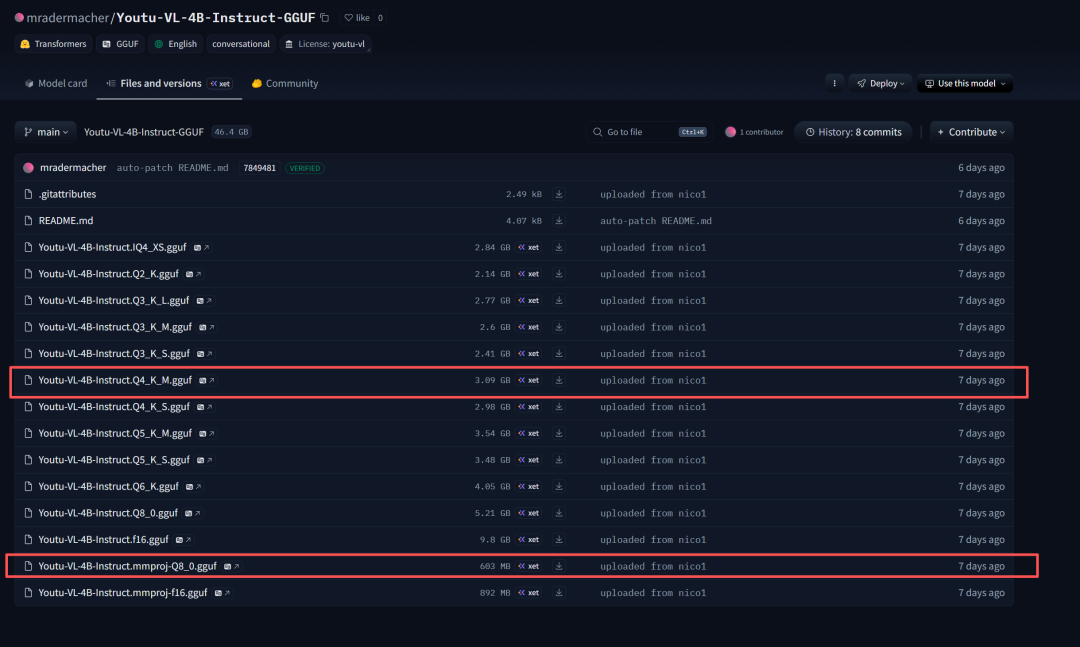
Task: Open GGUF viewer icon for Q5_K_M.gguf
Action: [x=207, y=434]
